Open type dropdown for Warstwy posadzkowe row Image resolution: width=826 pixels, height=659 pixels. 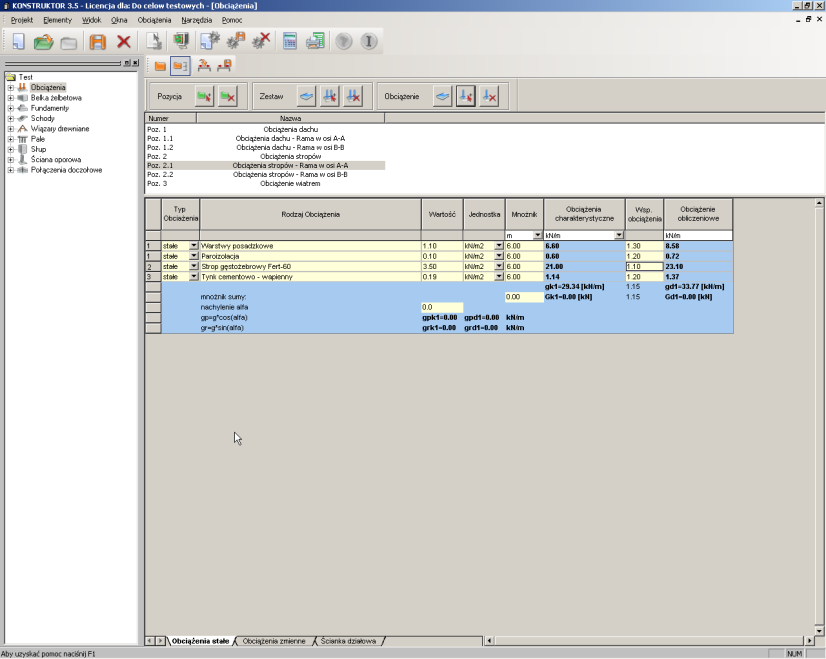[x=193, y=246]
